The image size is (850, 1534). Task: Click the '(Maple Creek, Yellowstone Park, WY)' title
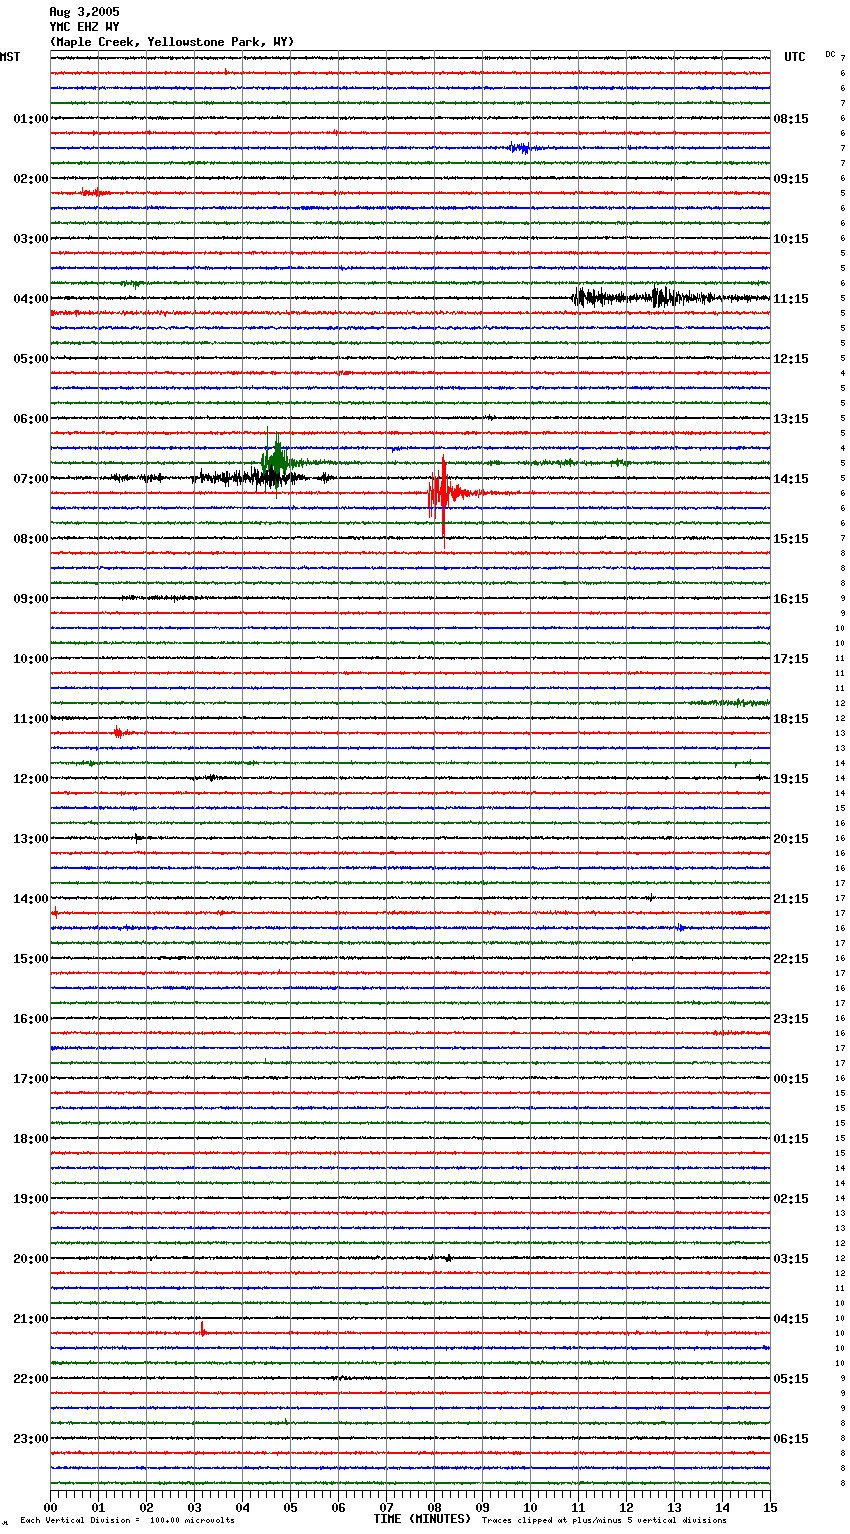172,42
